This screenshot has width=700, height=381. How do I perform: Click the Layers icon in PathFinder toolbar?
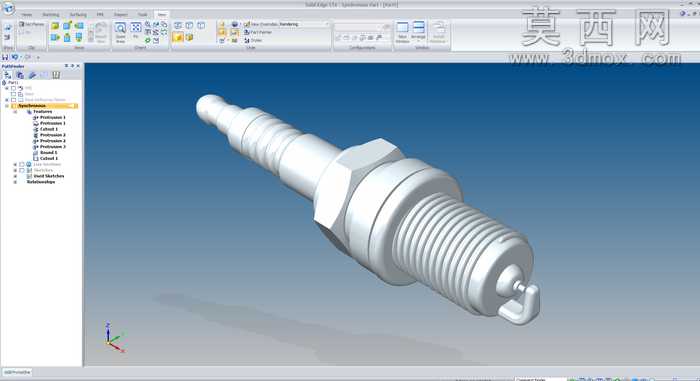32,75
